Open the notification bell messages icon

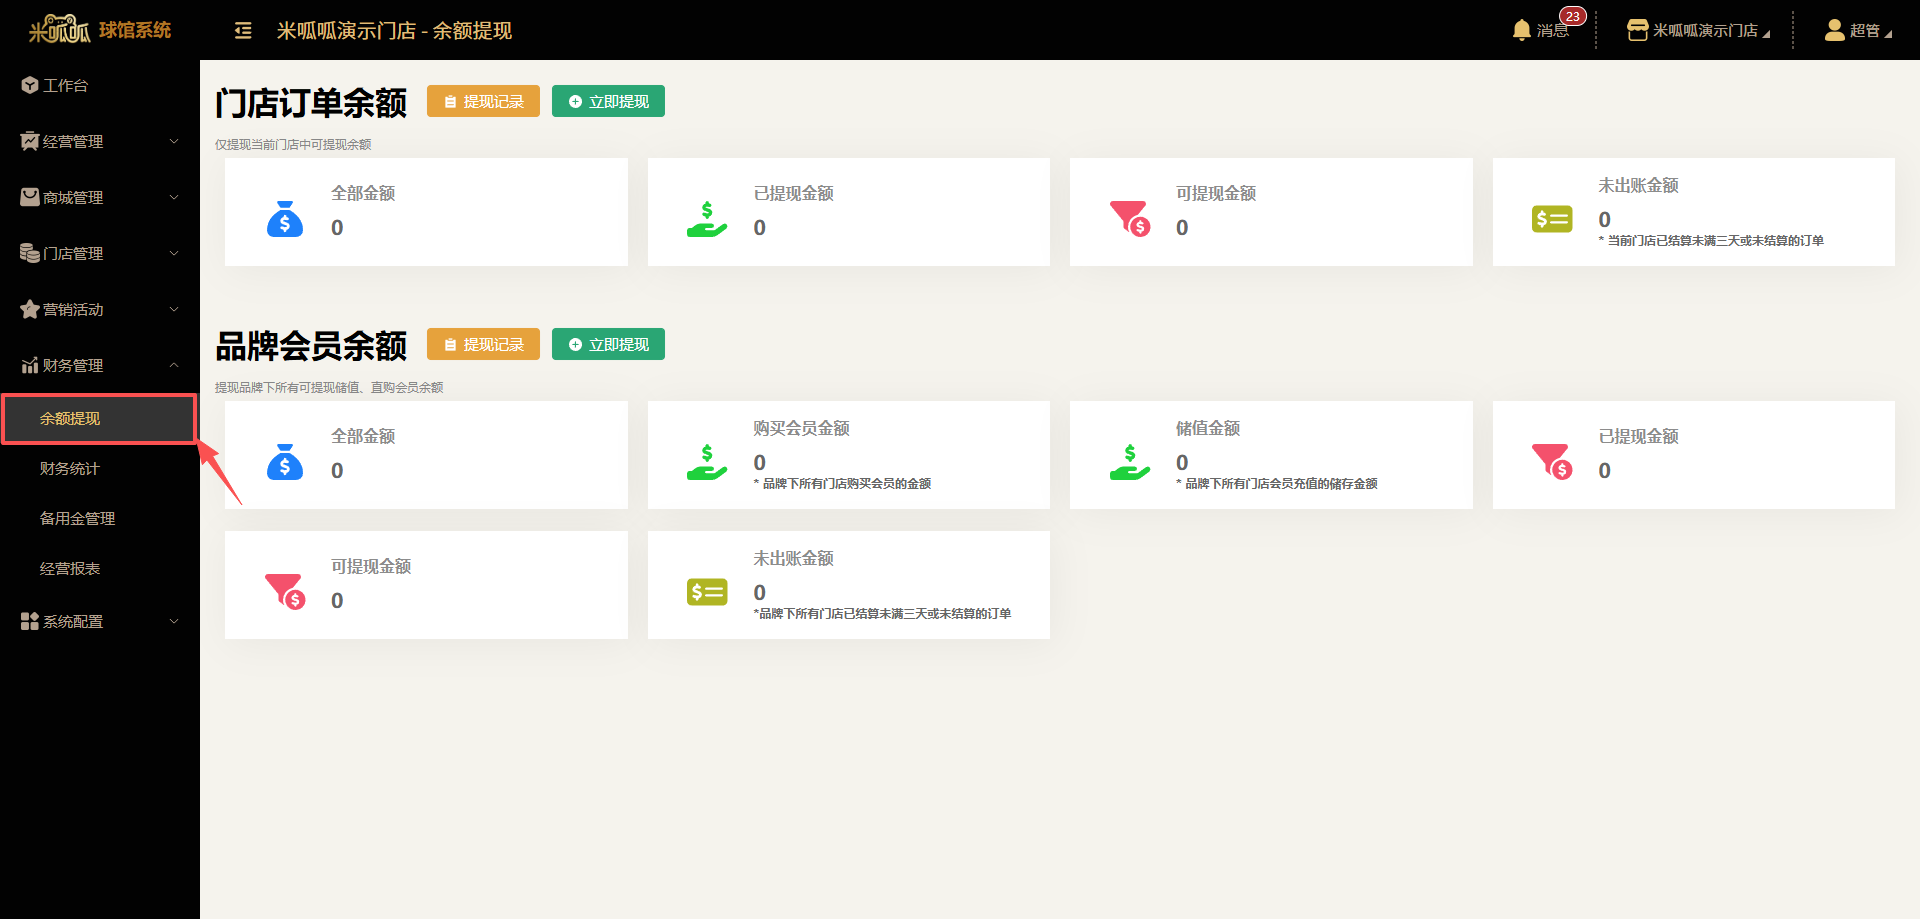1522,30
